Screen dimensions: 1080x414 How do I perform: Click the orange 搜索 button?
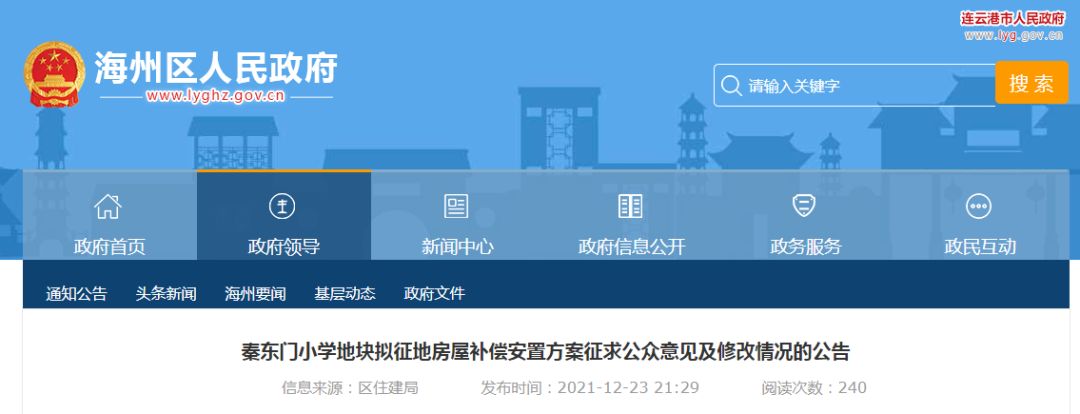(1032, 83)
